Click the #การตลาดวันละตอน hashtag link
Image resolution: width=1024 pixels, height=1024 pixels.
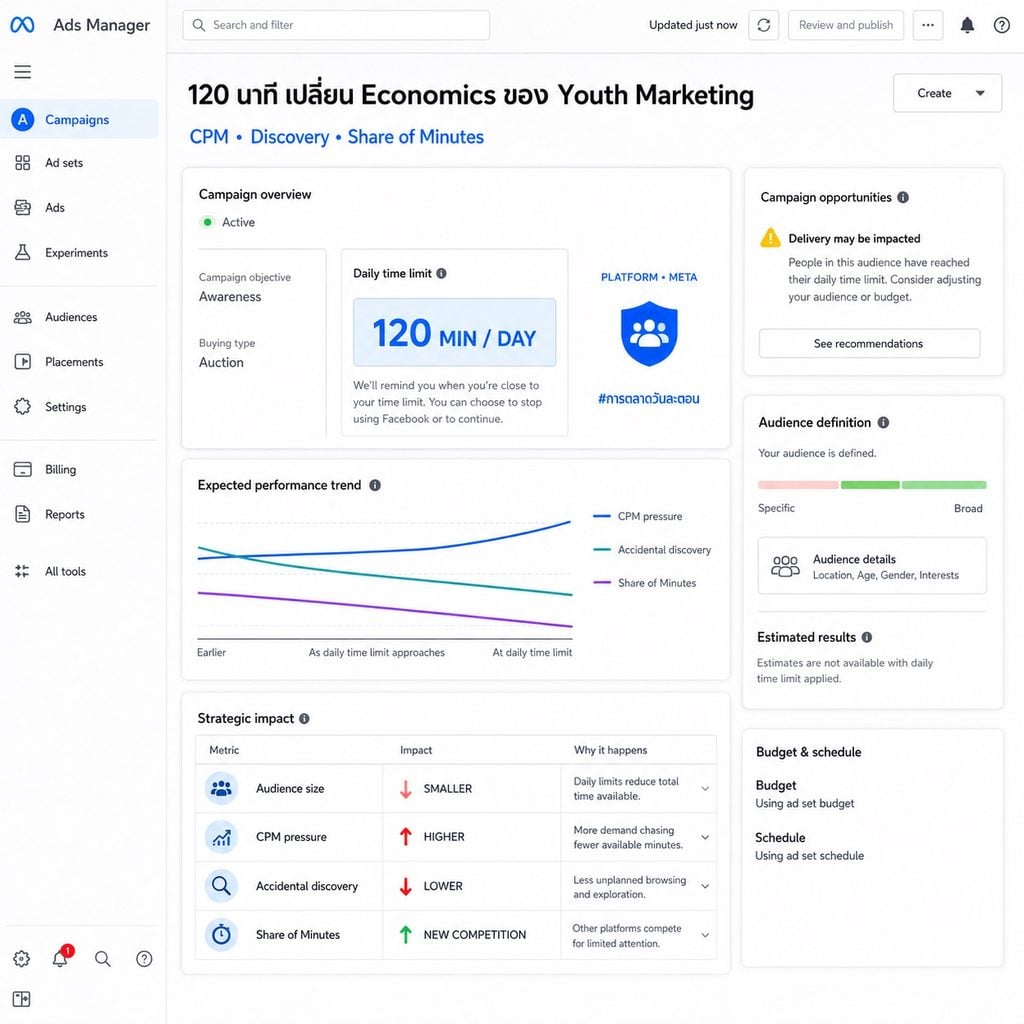pos(648,398)
